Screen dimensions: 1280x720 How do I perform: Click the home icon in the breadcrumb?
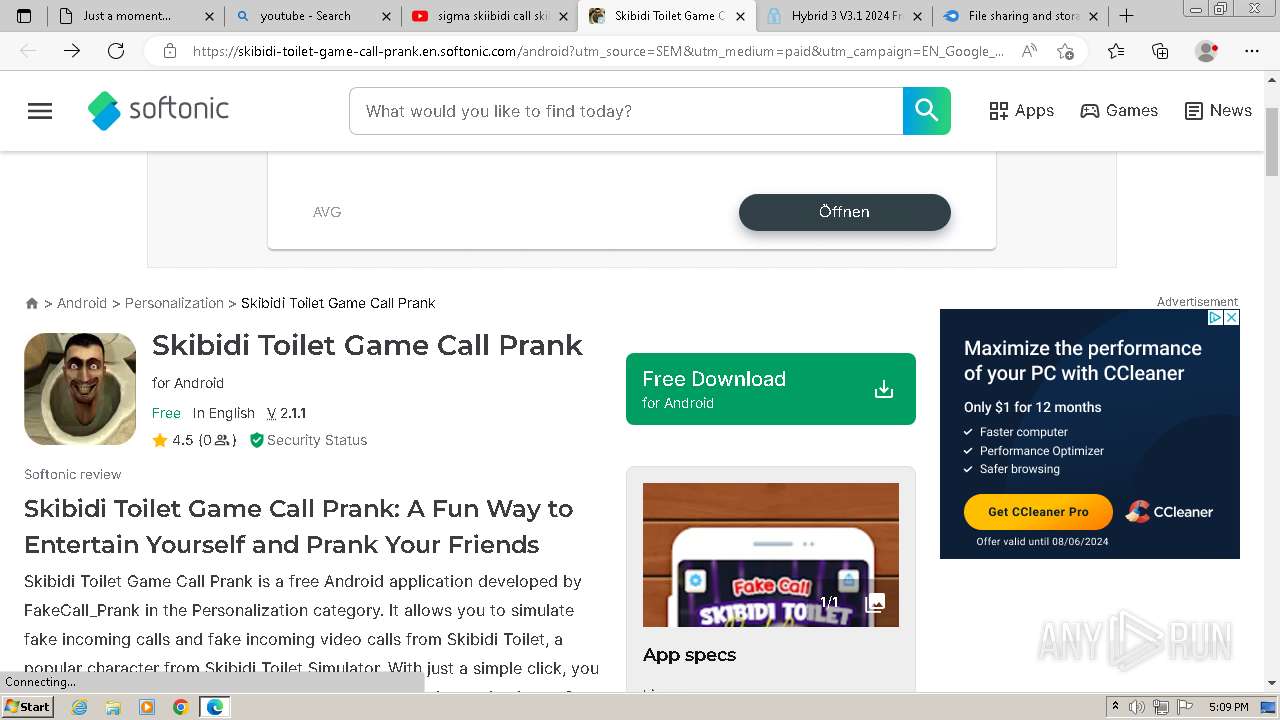(x=32, y=303)
